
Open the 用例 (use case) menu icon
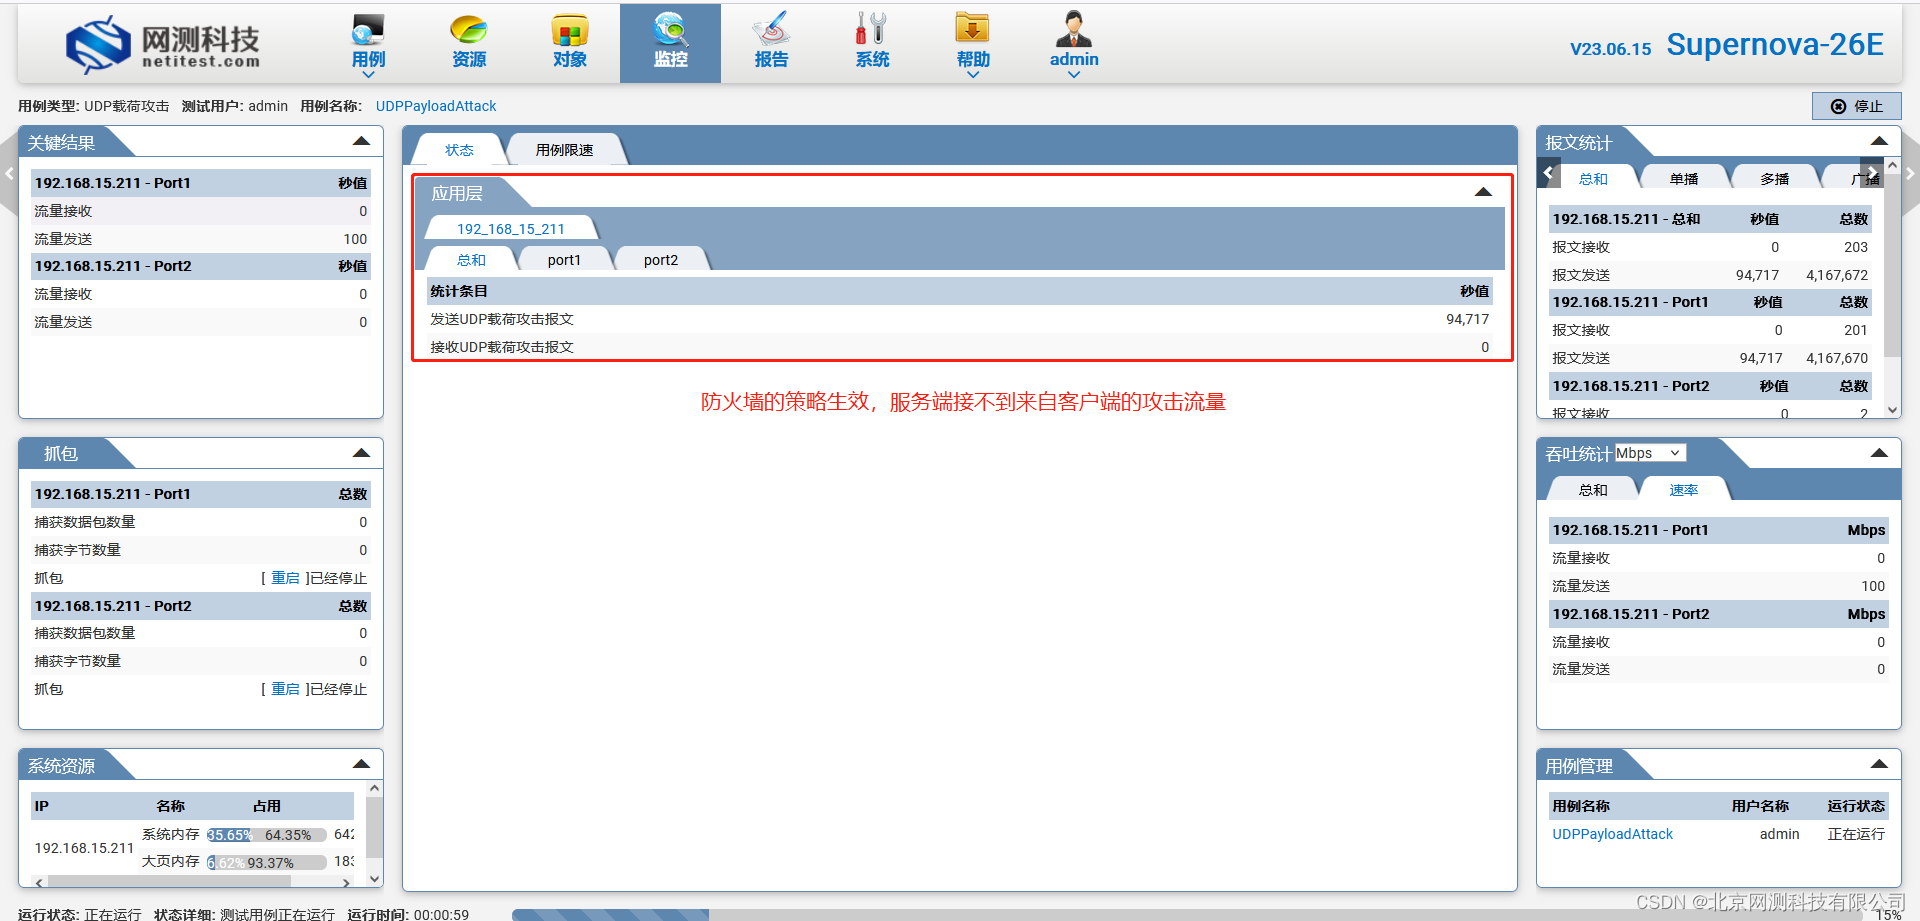368,30
